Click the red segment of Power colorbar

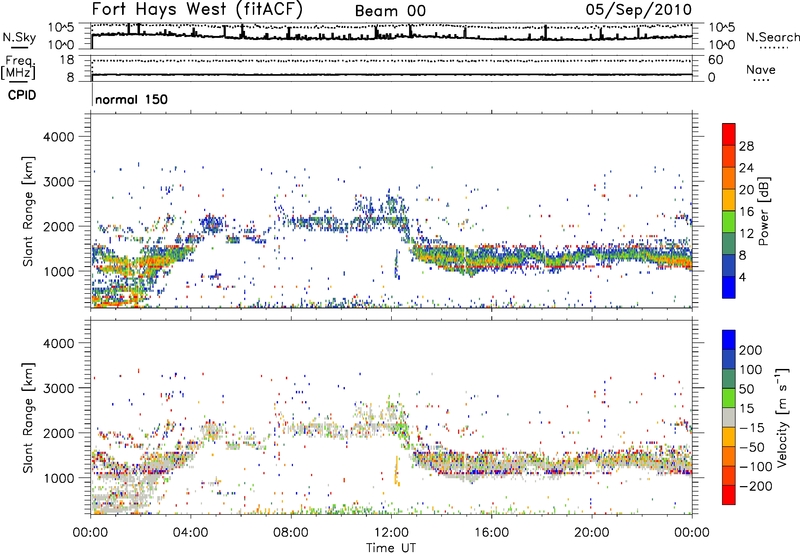click(x=729, y=134)
